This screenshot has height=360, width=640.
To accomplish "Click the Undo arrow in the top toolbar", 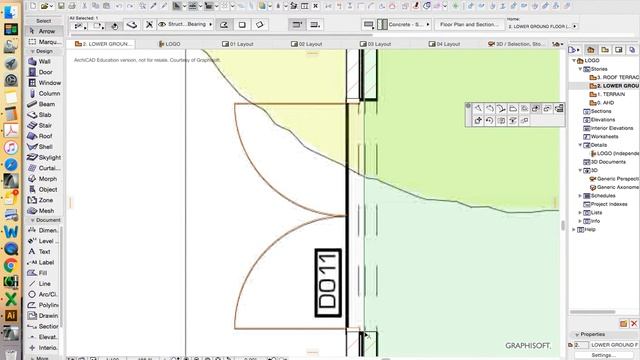I will click(x=119, y=6).
